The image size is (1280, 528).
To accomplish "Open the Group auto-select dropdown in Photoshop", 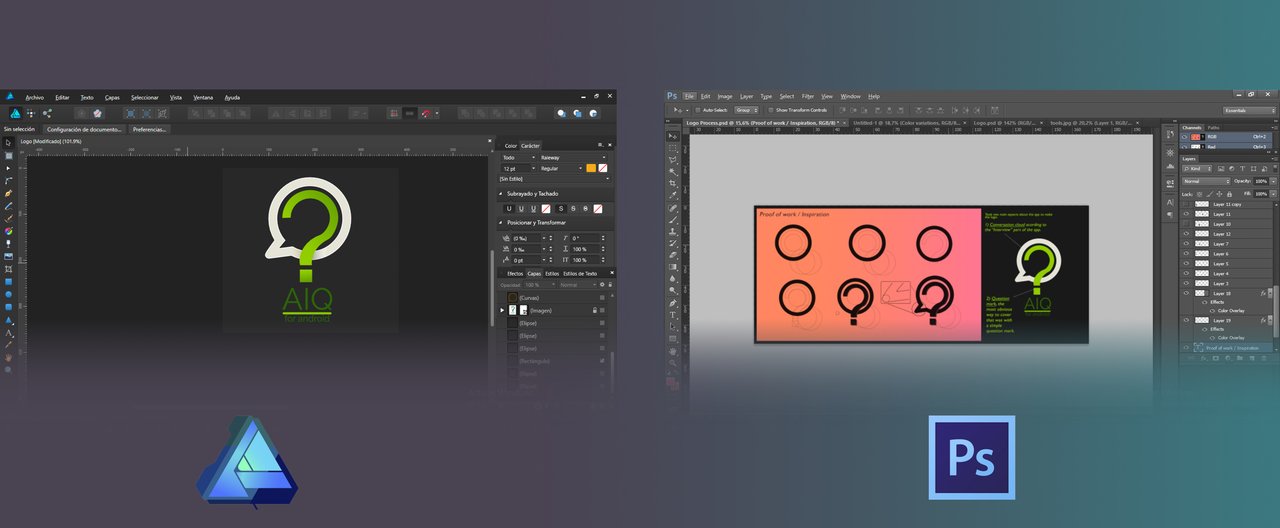I will coord(746,110).
